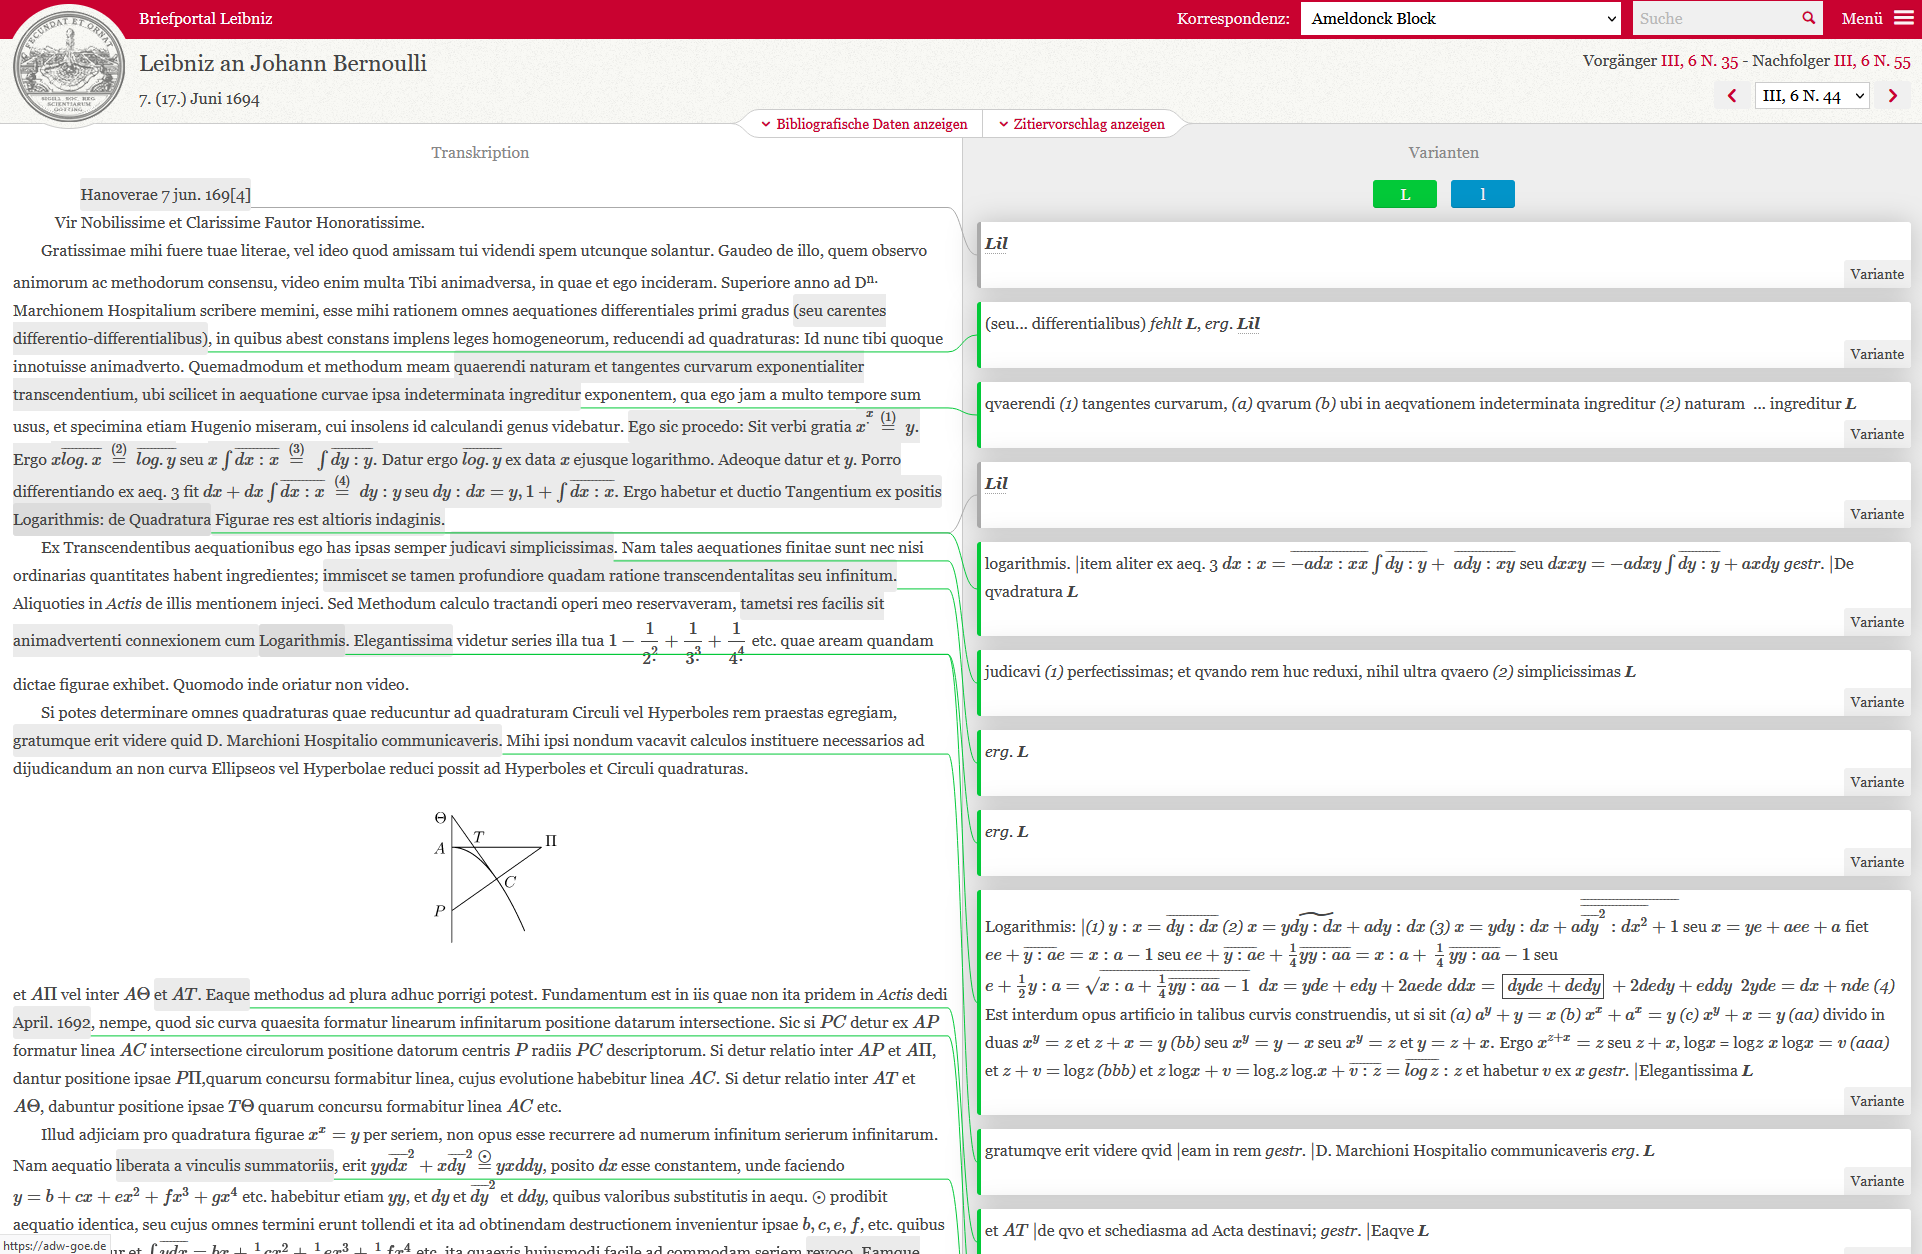1922x1254 pixels.
Task: Open the Korrespondenz Ameldonck Block dropdown
Action: (1460, 18)
